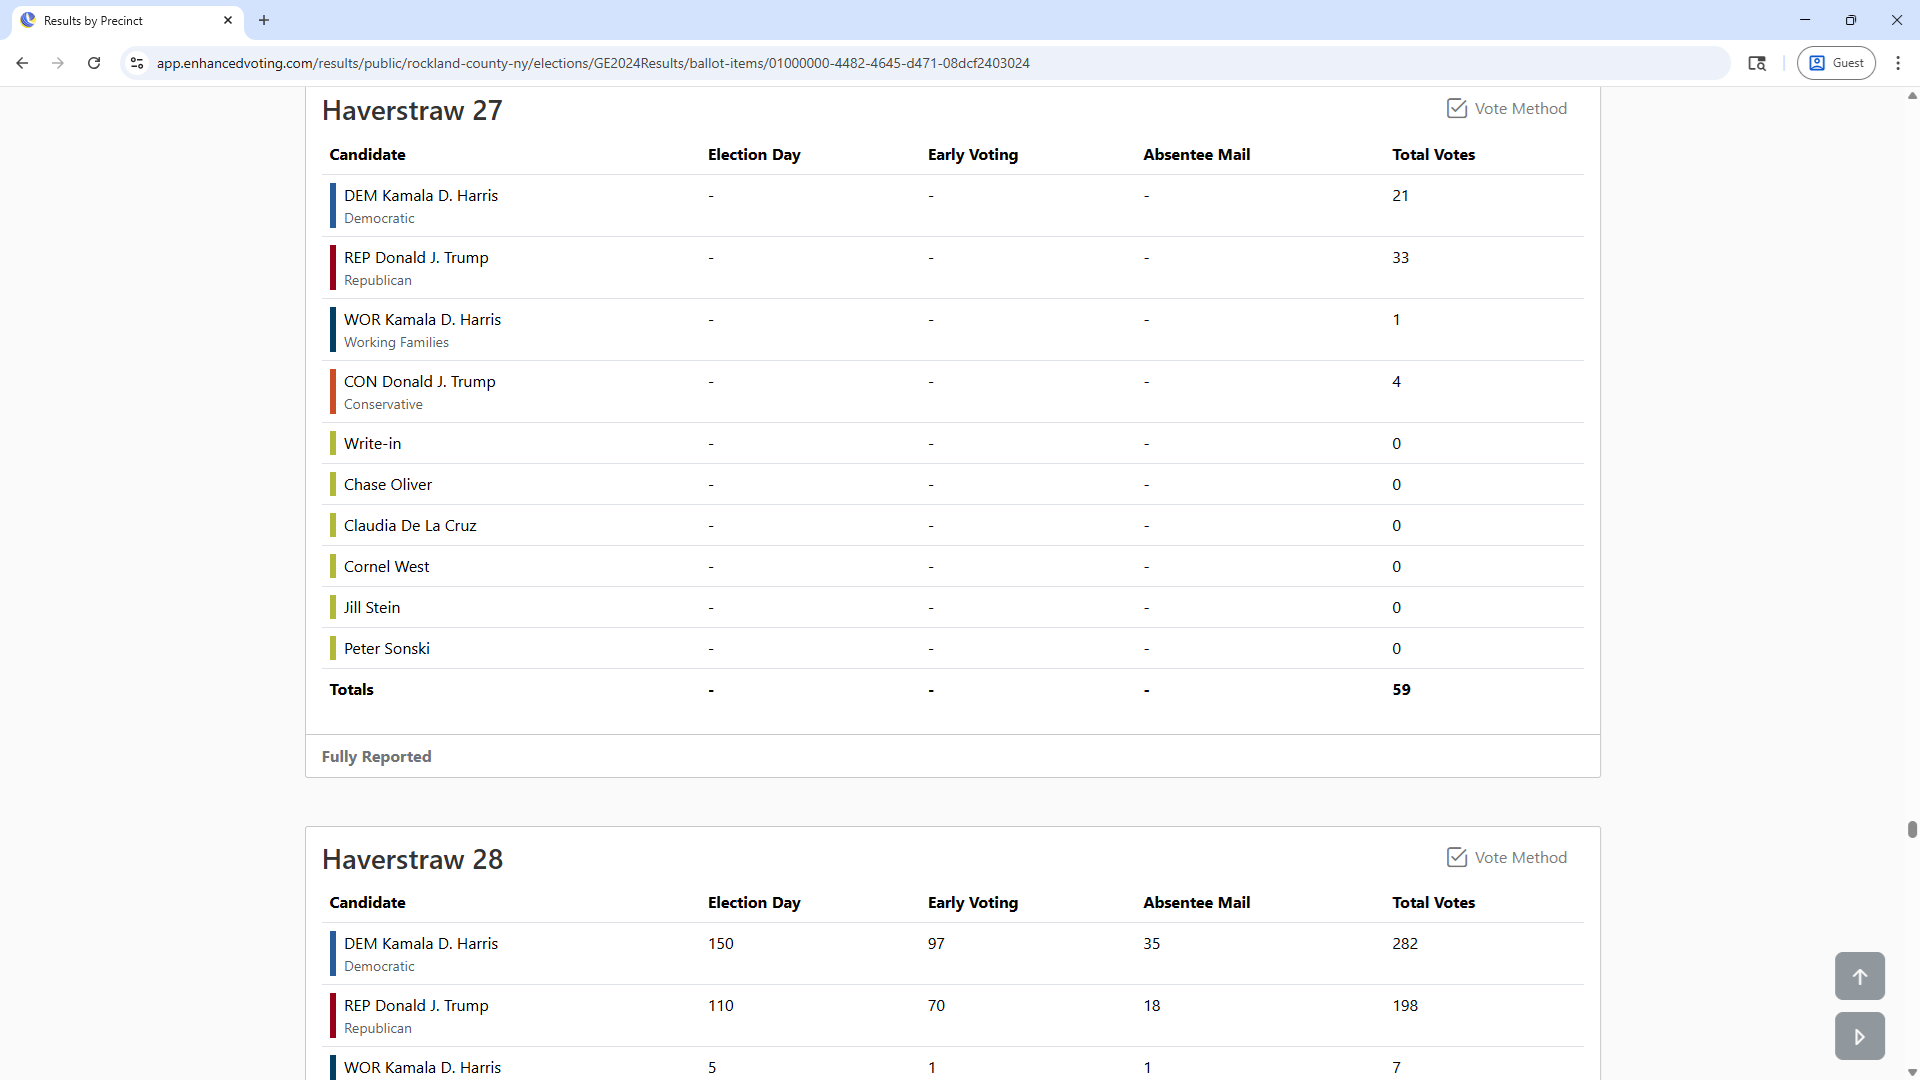The width and height of the screenshot is (1920, 1080).
Task: Go back with the browser back arrow
Action: tap(22, 63)
